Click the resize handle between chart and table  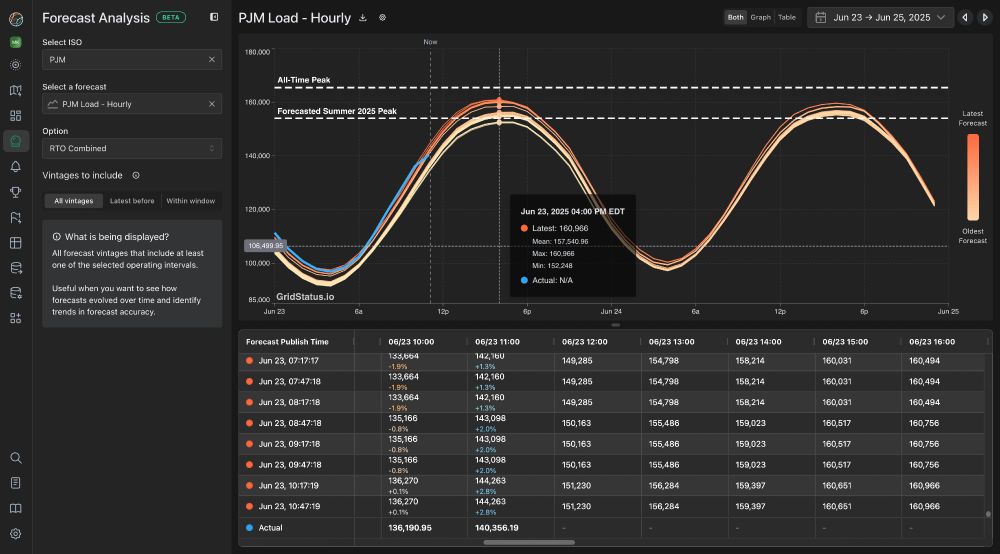[615, 325]
